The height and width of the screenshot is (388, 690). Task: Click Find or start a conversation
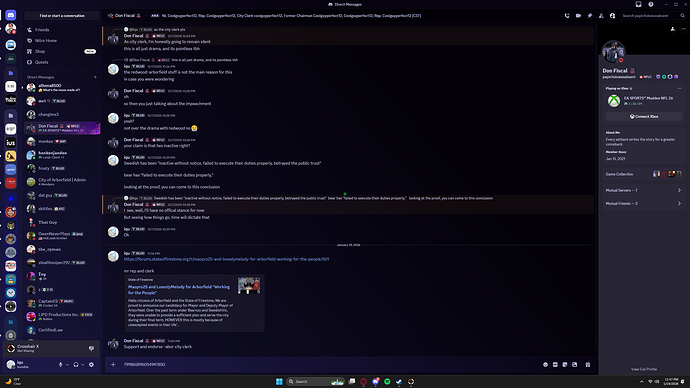coord(62,16)
